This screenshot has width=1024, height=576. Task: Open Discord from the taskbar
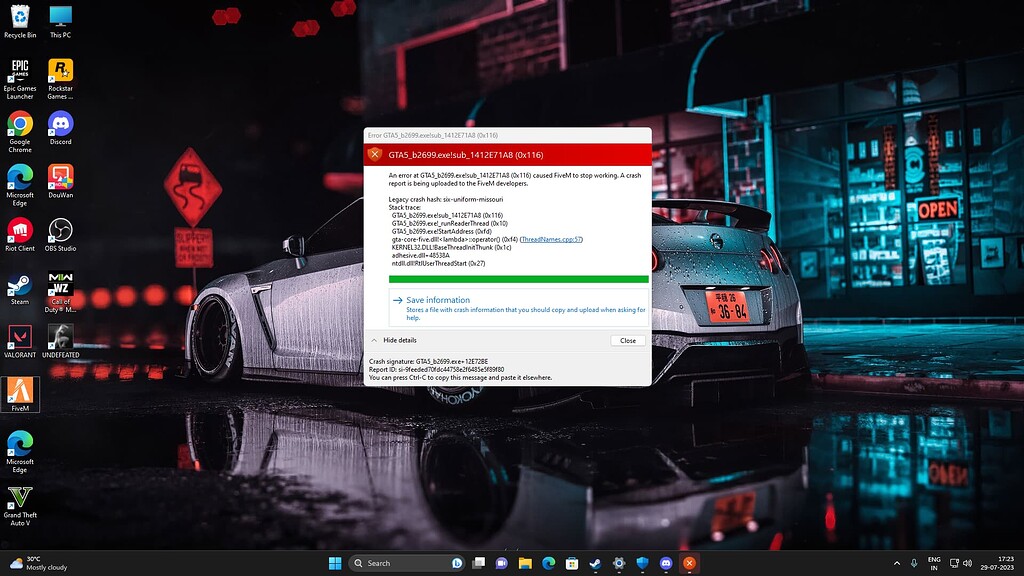tap(665, 563)
